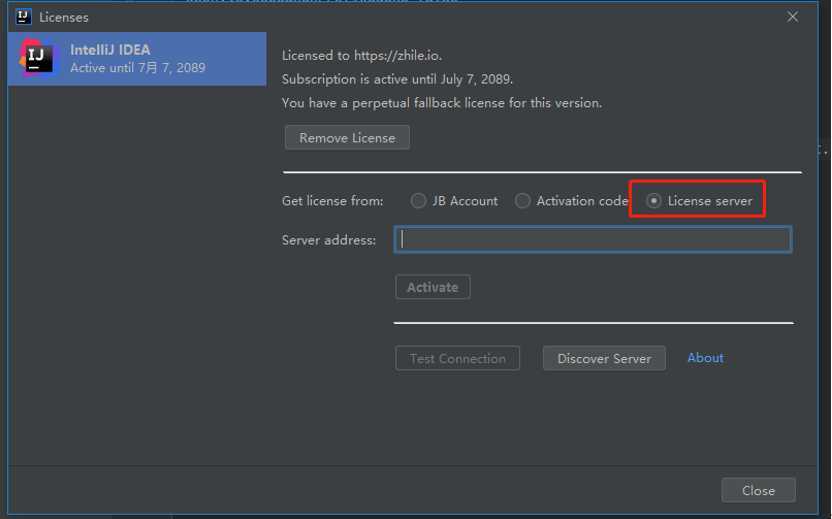The height and width of the screenshot is (519, 832).
Task: Close the Licenses dialog with X
Action: click(792, 17)
